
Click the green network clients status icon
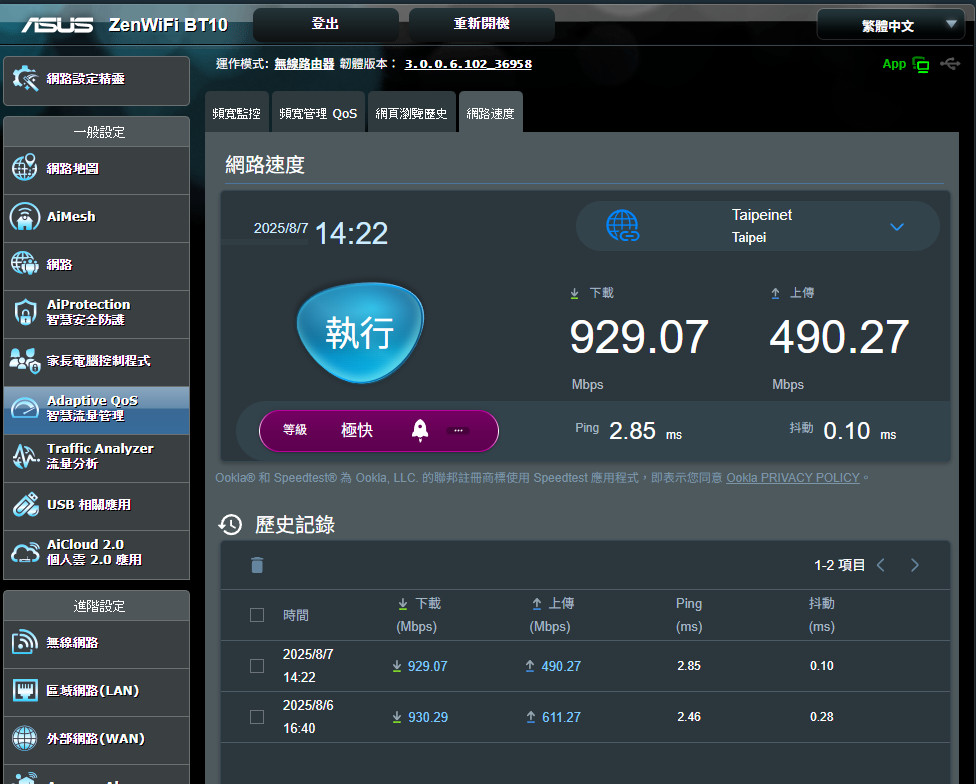point(921,64)
